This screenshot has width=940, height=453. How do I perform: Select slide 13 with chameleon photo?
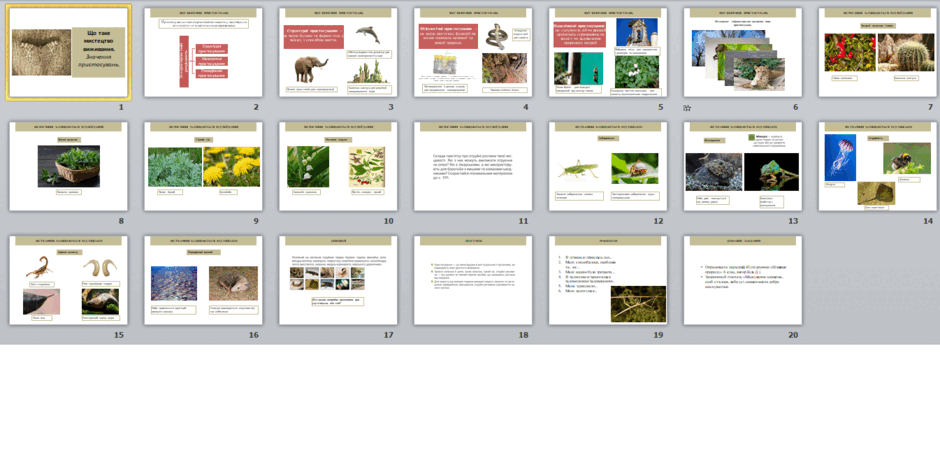pyautogui.click(x=743, y=166)
